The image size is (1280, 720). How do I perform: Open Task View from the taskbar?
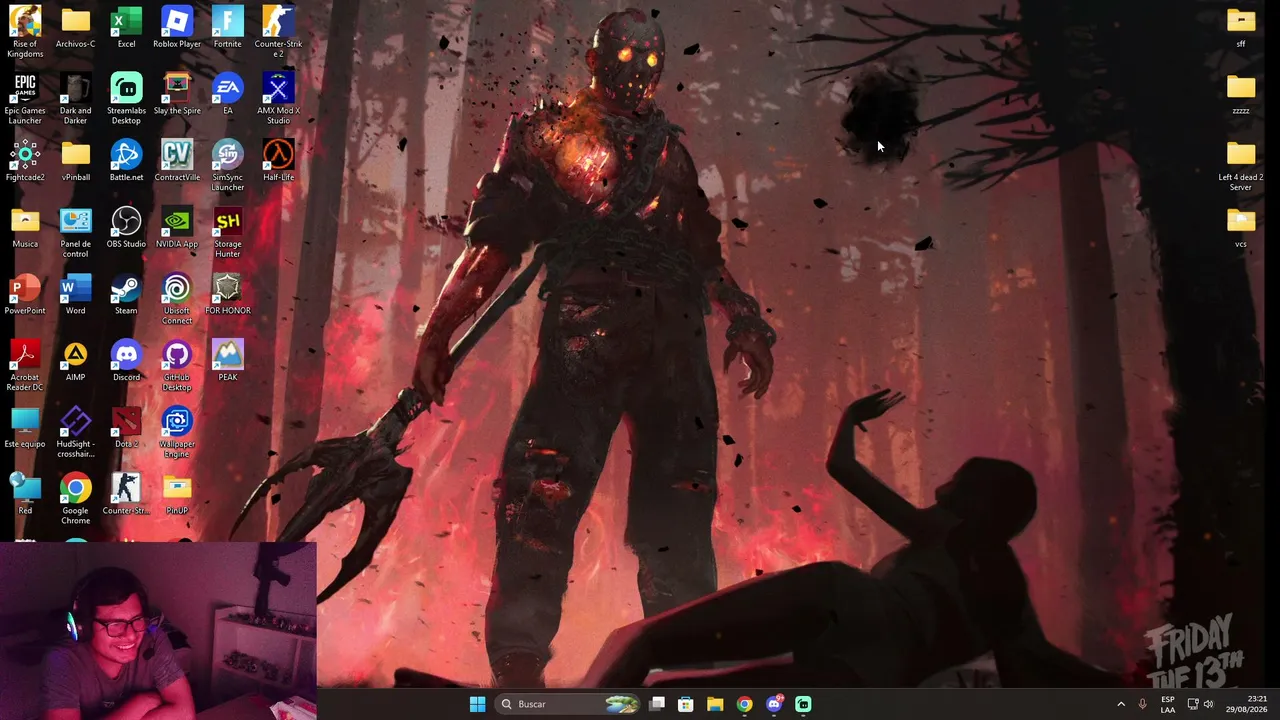657,704
